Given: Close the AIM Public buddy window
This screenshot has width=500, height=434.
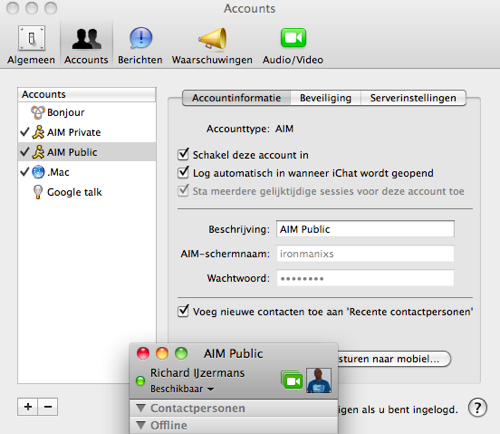Looking at the screenshot, I should 143,353.
